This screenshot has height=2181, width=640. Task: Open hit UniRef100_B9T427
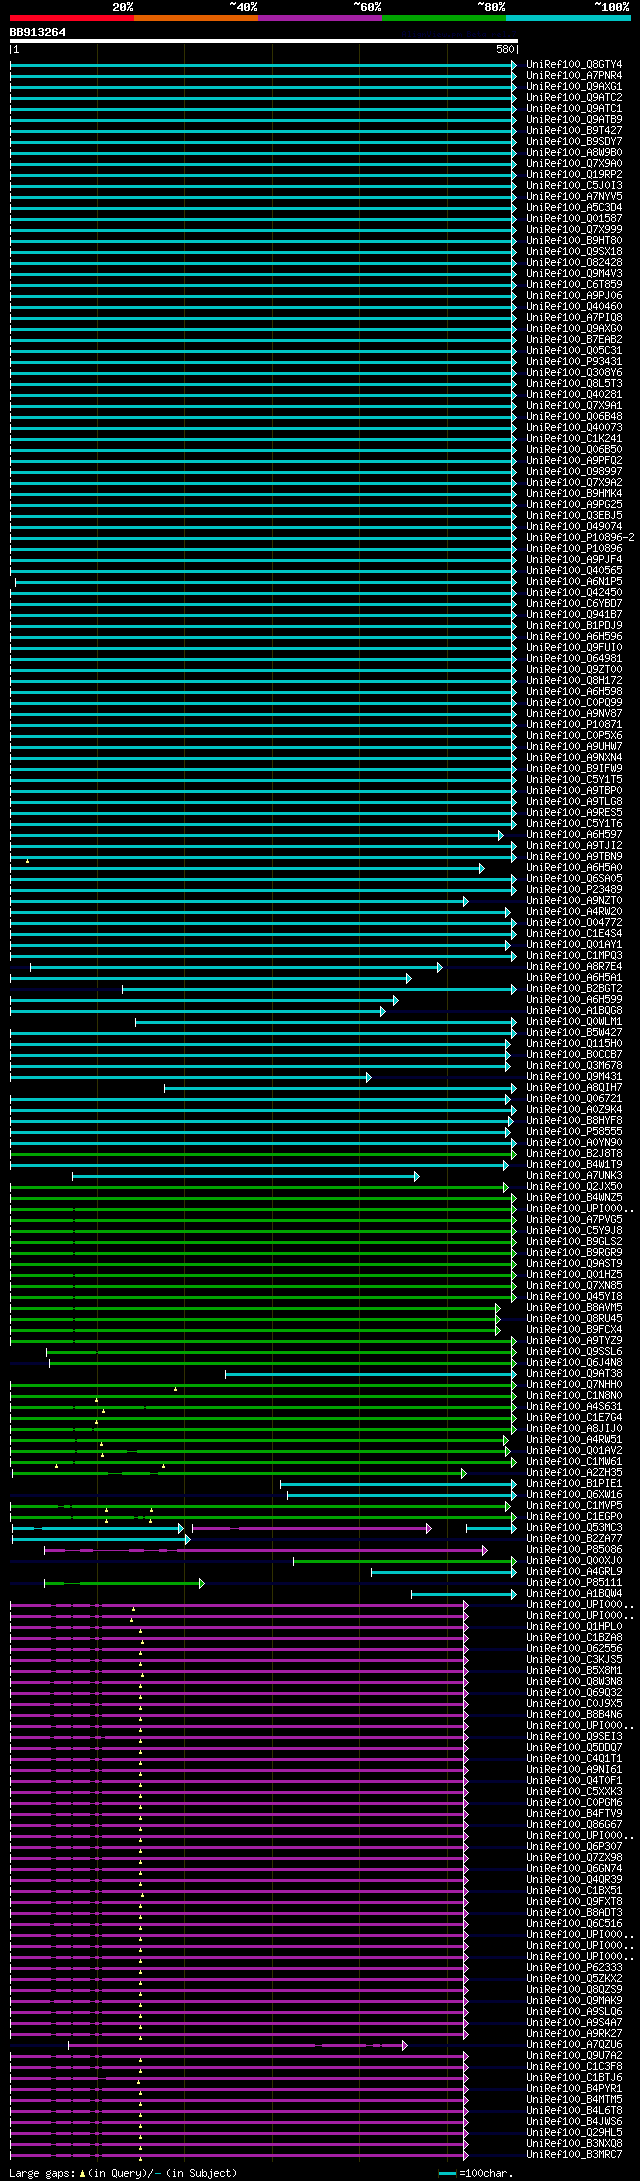click(x=574, y=131)
